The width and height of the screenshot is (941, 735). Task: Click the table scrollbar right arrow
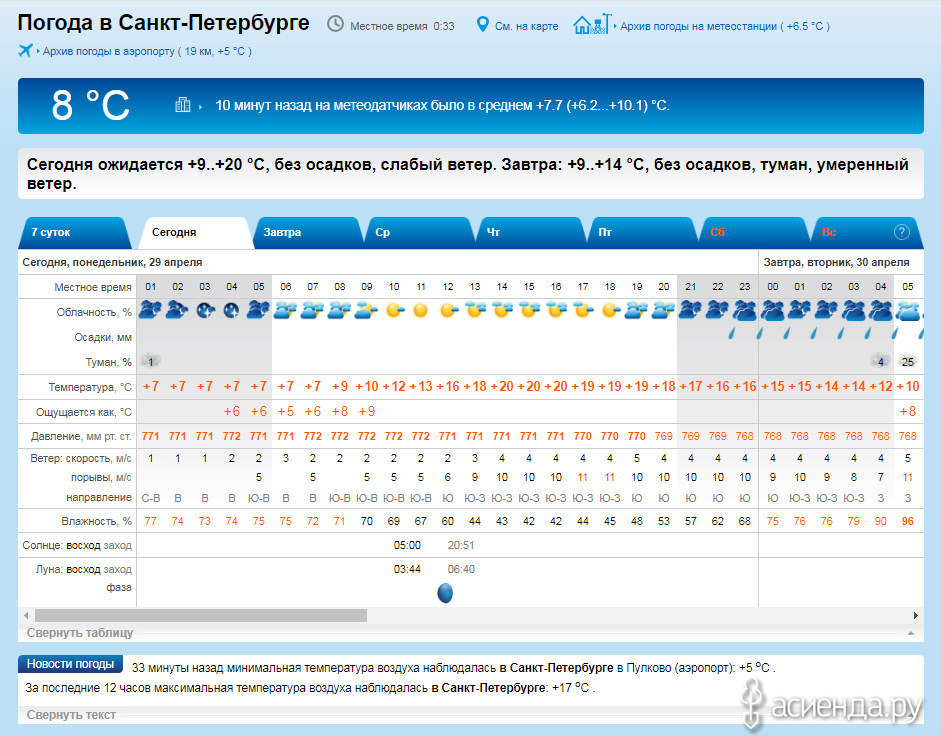pyautogui.click(x=915, y=615)
